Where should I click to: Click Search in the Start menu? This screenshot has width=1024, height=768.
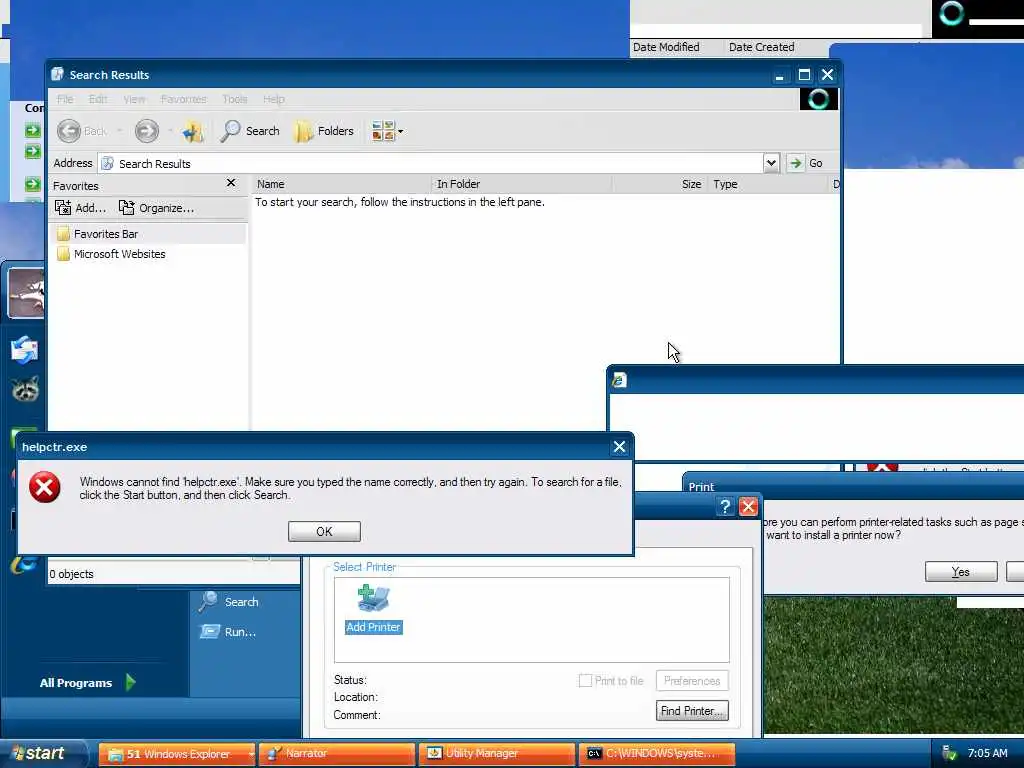(229, 601)
